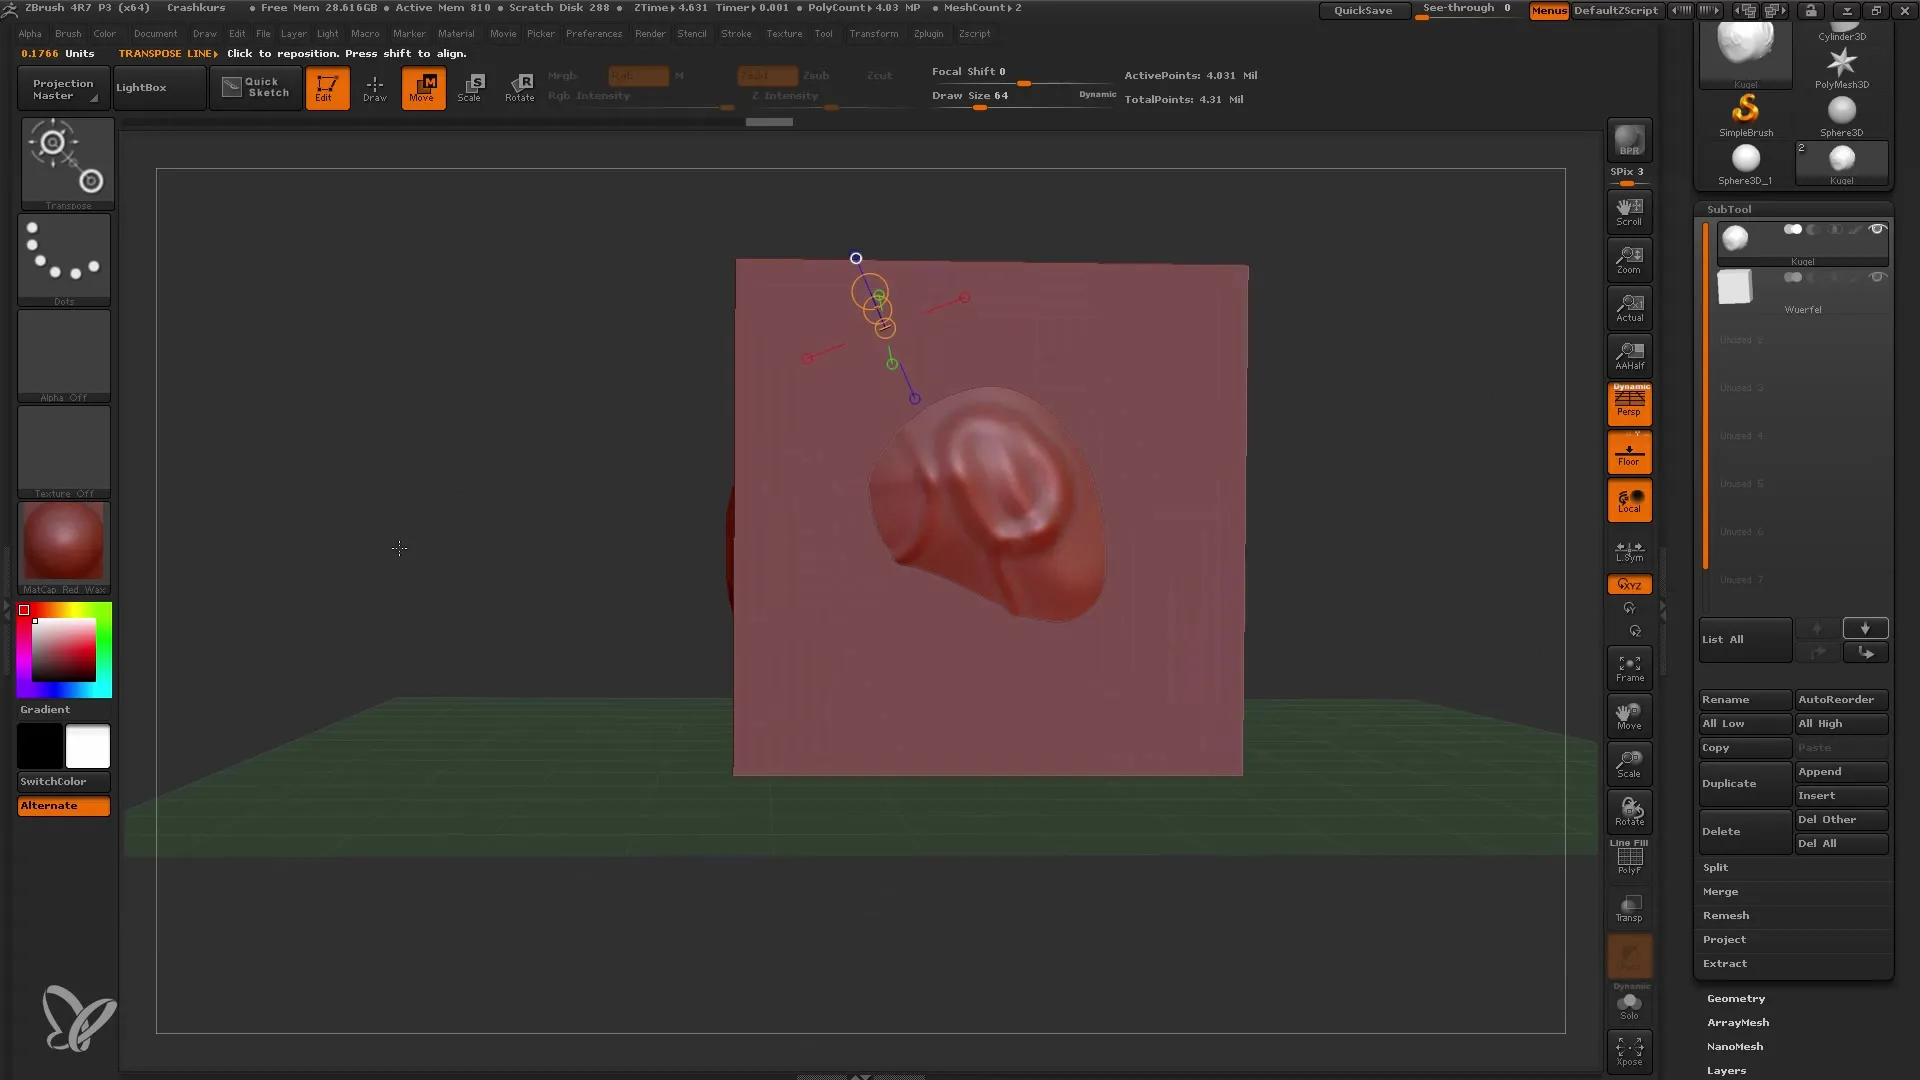Open the LightBox browser
Screen dimensions: 1920x1080
[158, 88]
